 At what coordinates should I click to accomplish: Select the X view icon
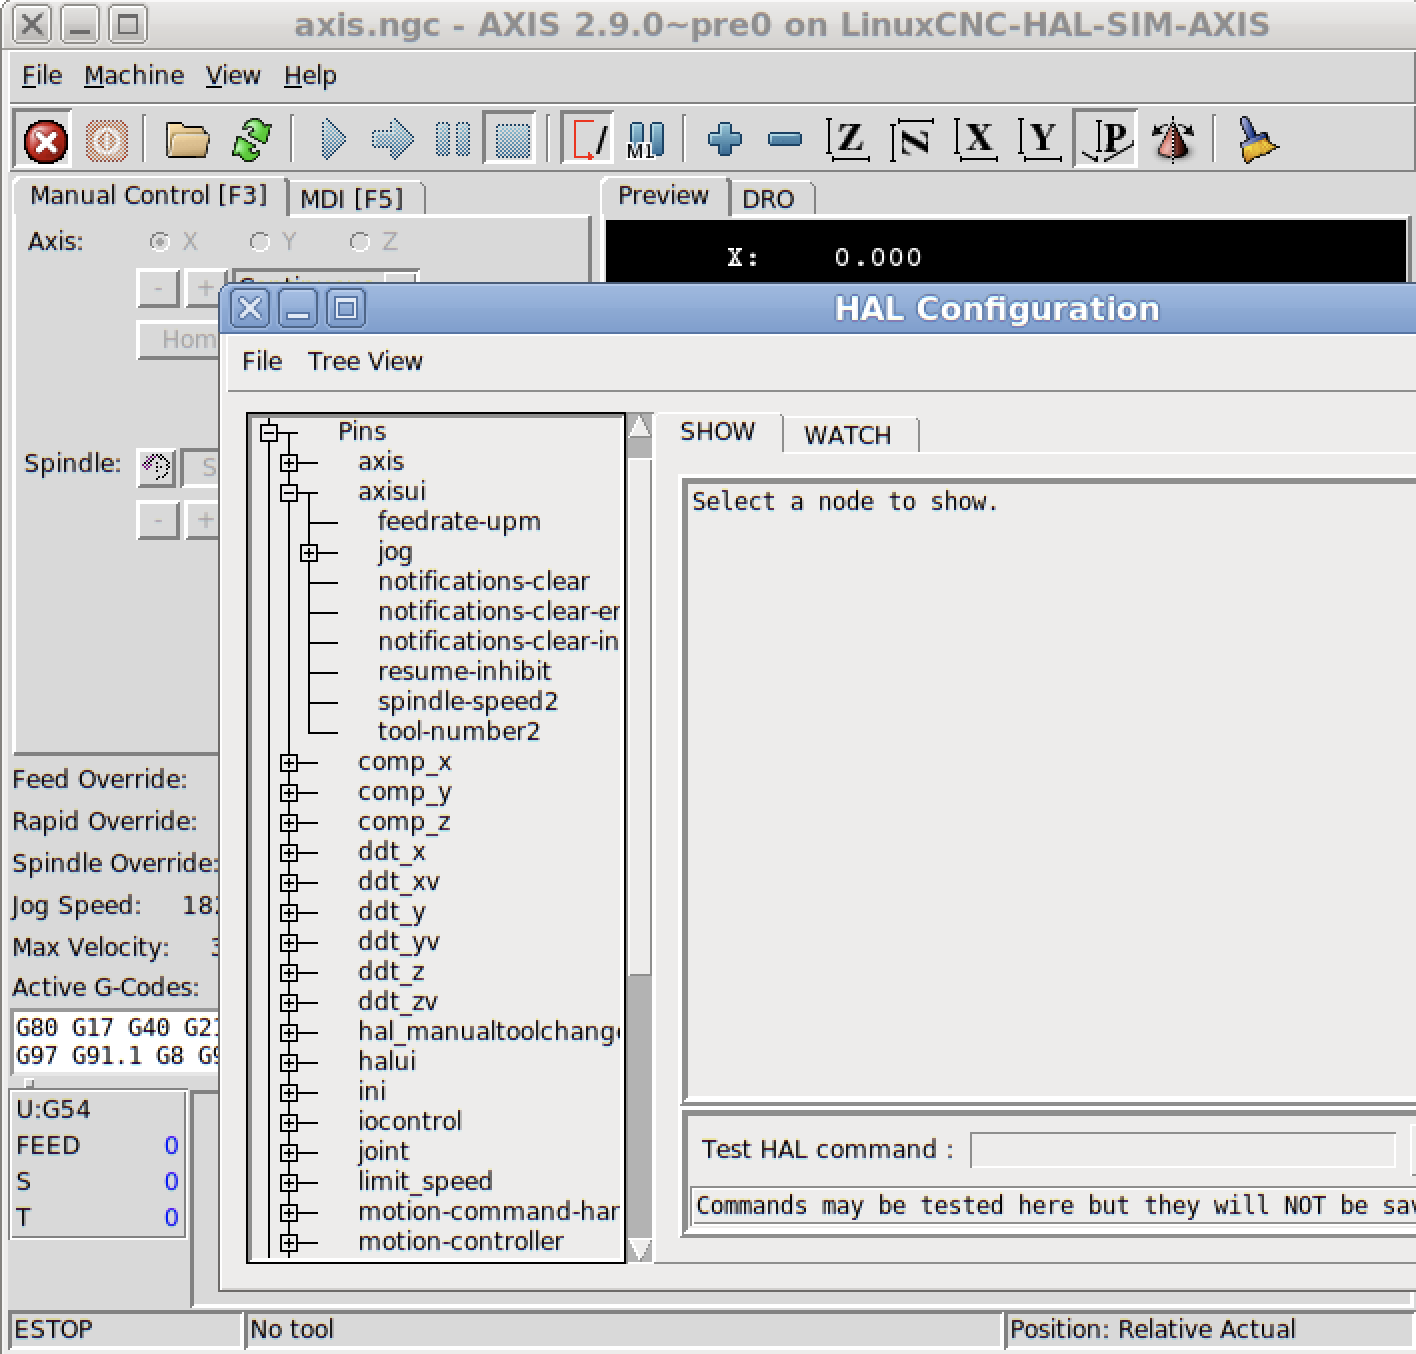976,139
